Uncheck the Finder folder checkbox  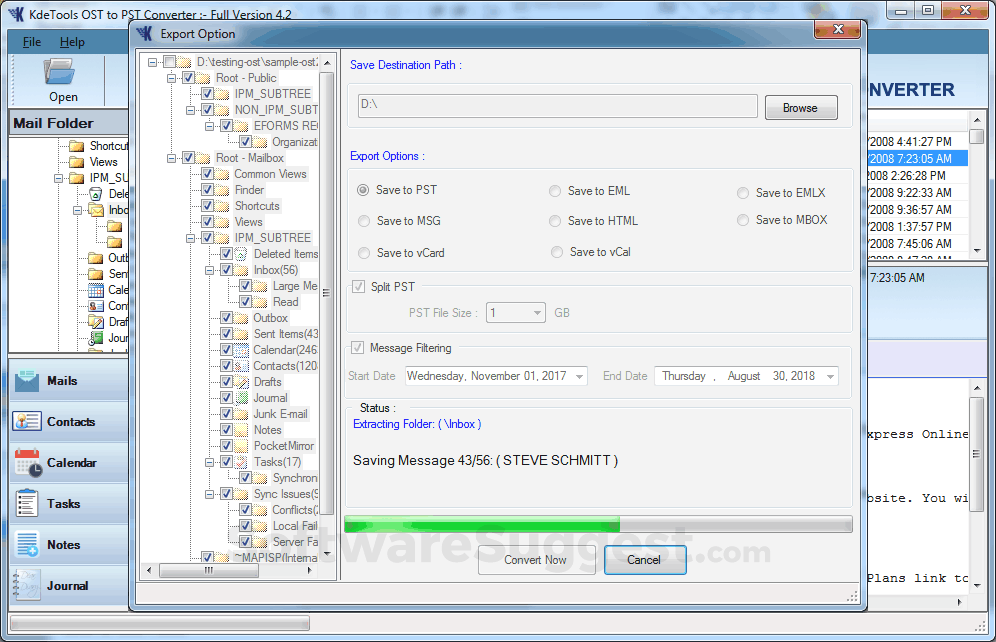(207, 190)
